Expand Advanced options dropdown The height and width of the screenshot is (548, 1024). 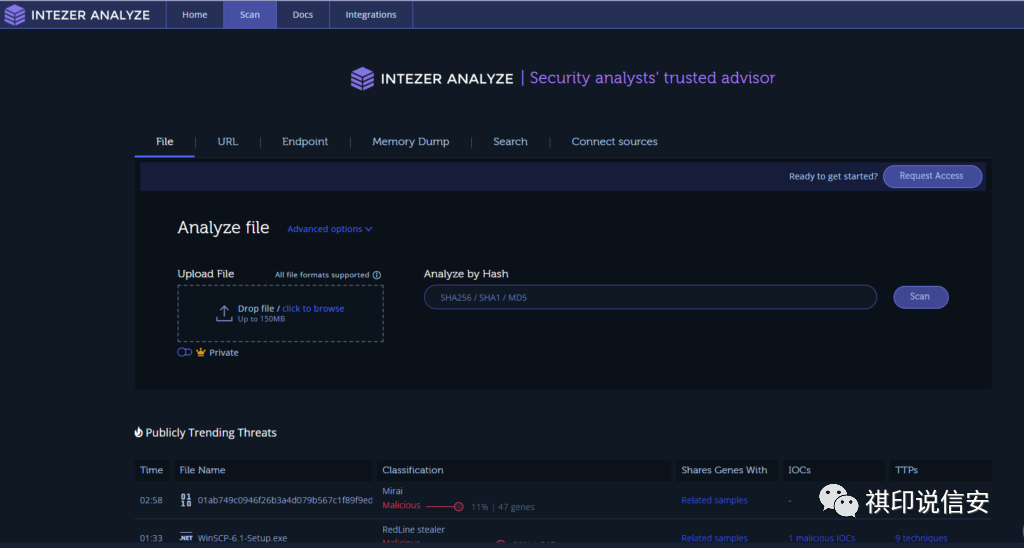pos(329,229)
